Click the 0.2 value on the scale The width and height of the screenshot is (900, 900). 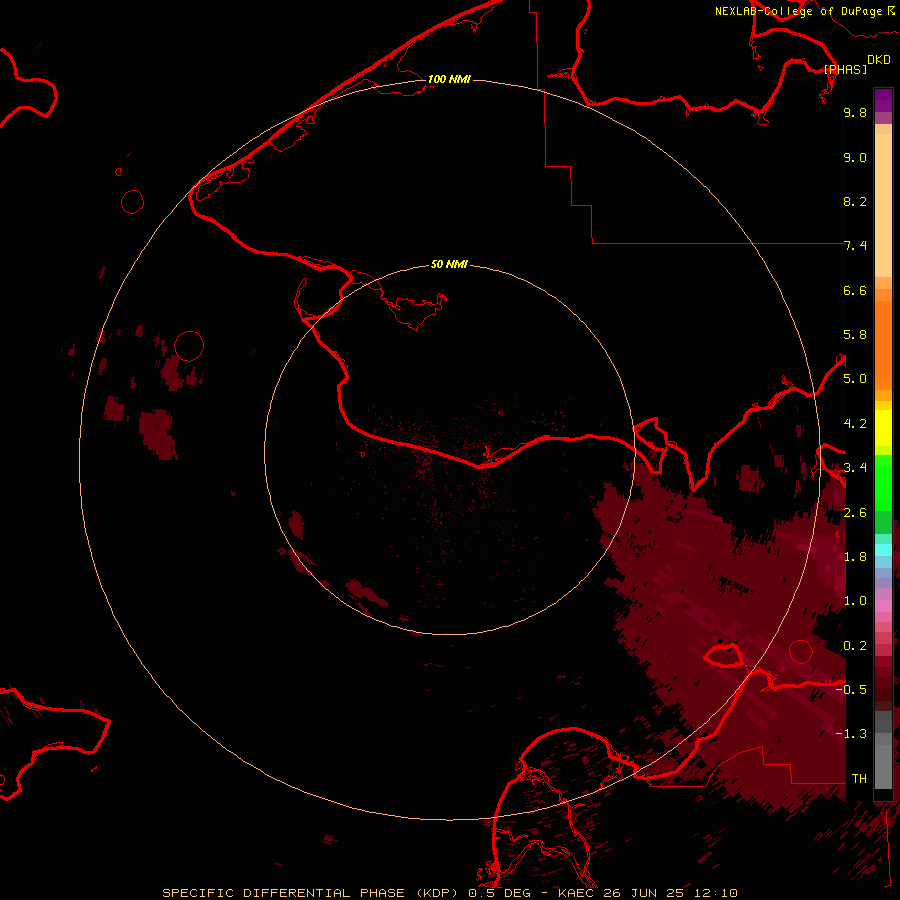(855, 646)
